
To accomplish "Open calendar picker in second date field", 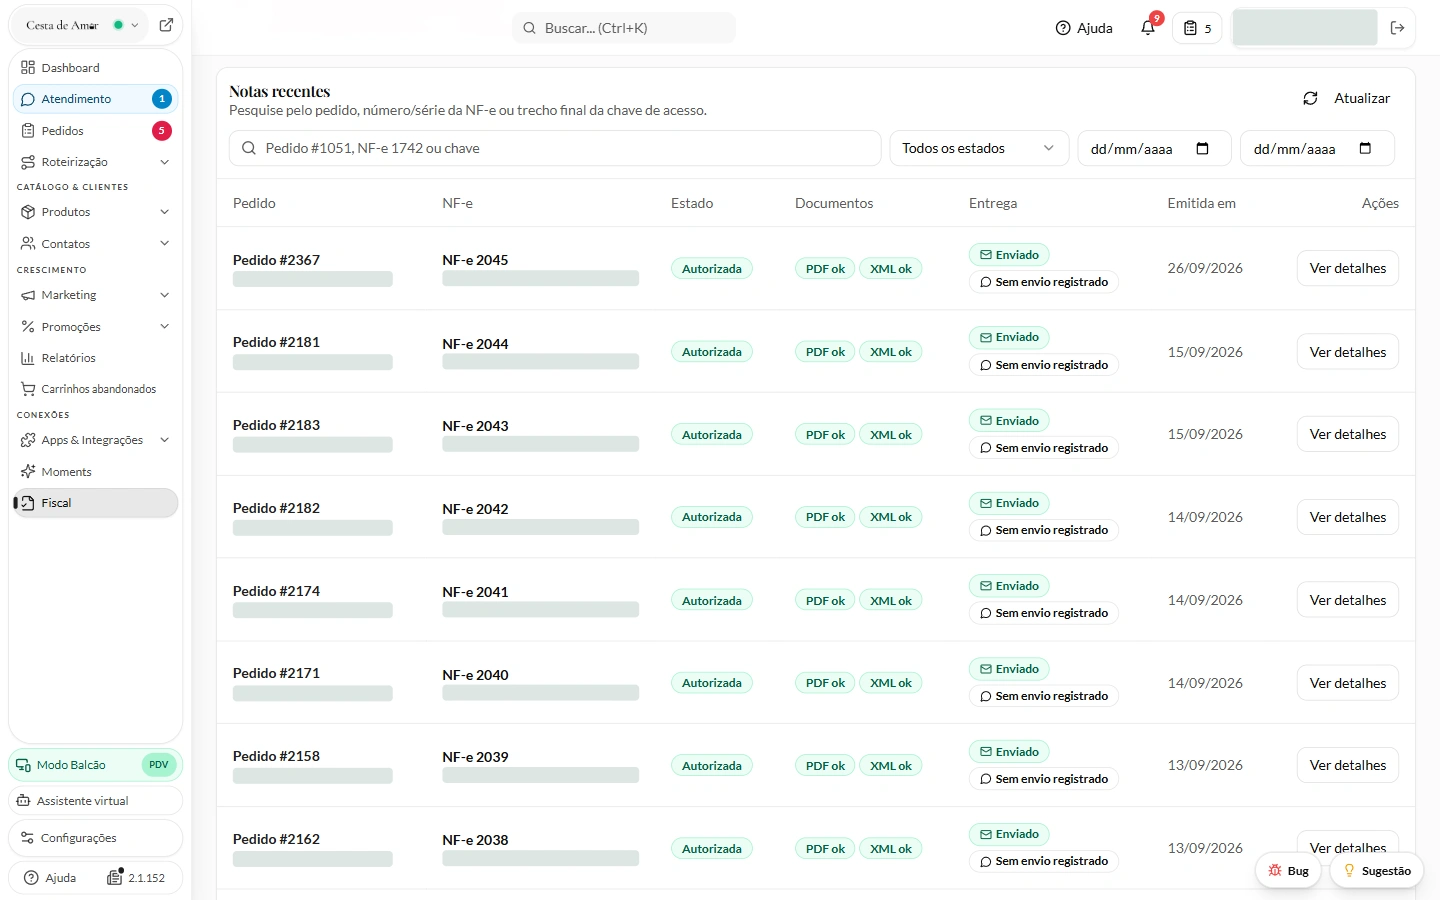I will click(1365, 148).
